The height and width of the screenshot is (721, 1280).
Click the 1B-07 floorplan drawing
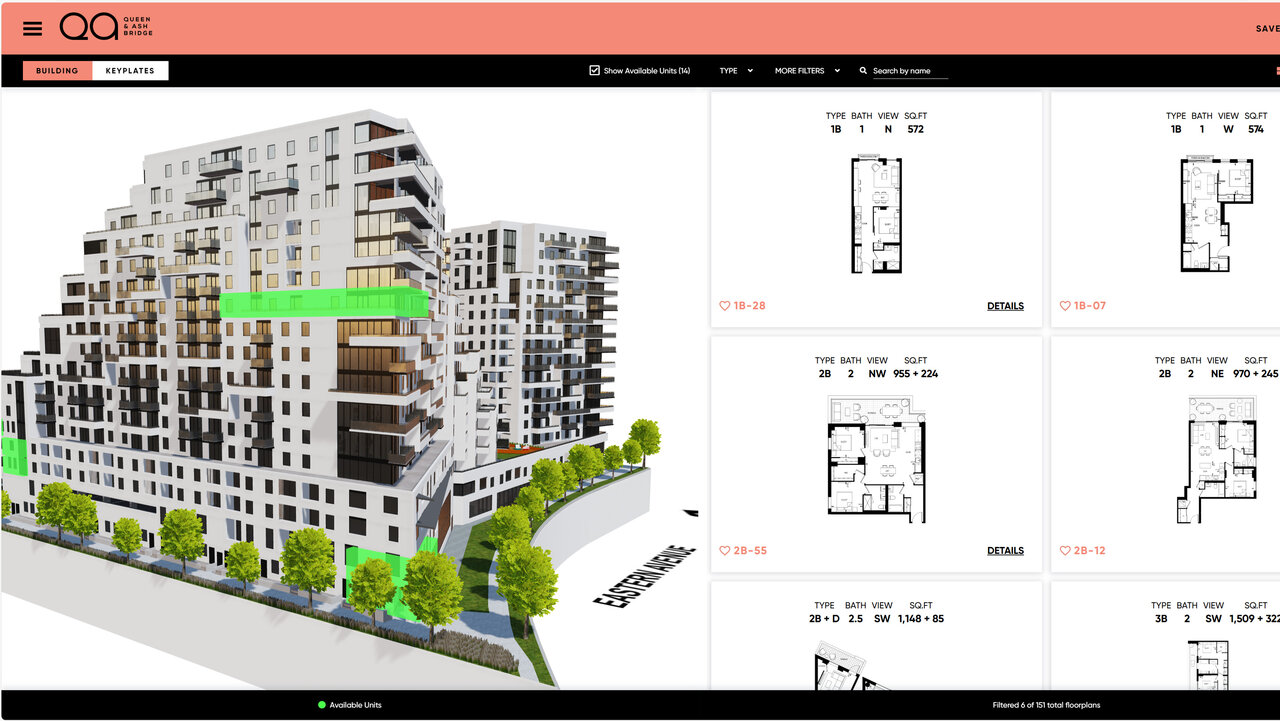1216,214
